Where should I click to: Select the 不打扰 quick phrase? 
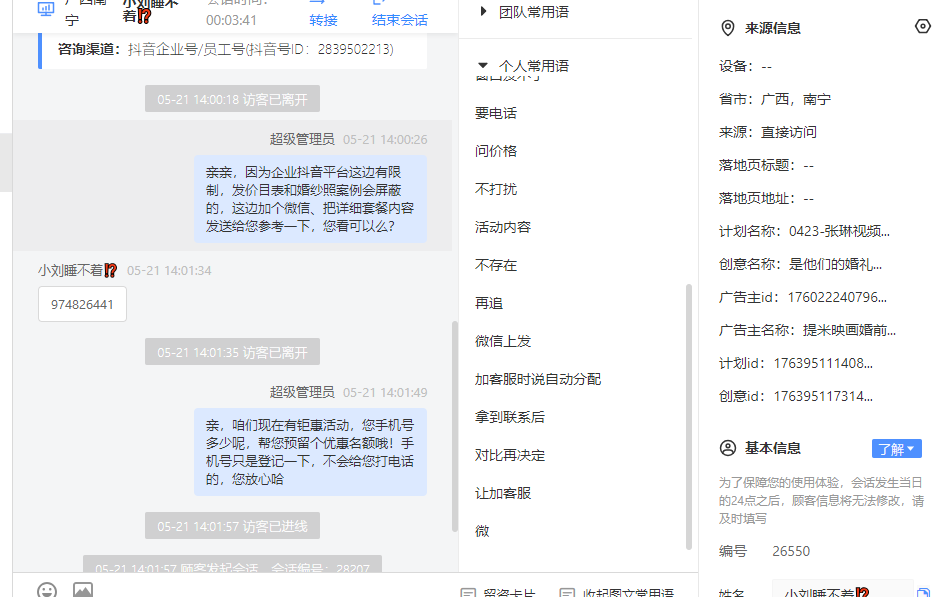pos(496,189)
